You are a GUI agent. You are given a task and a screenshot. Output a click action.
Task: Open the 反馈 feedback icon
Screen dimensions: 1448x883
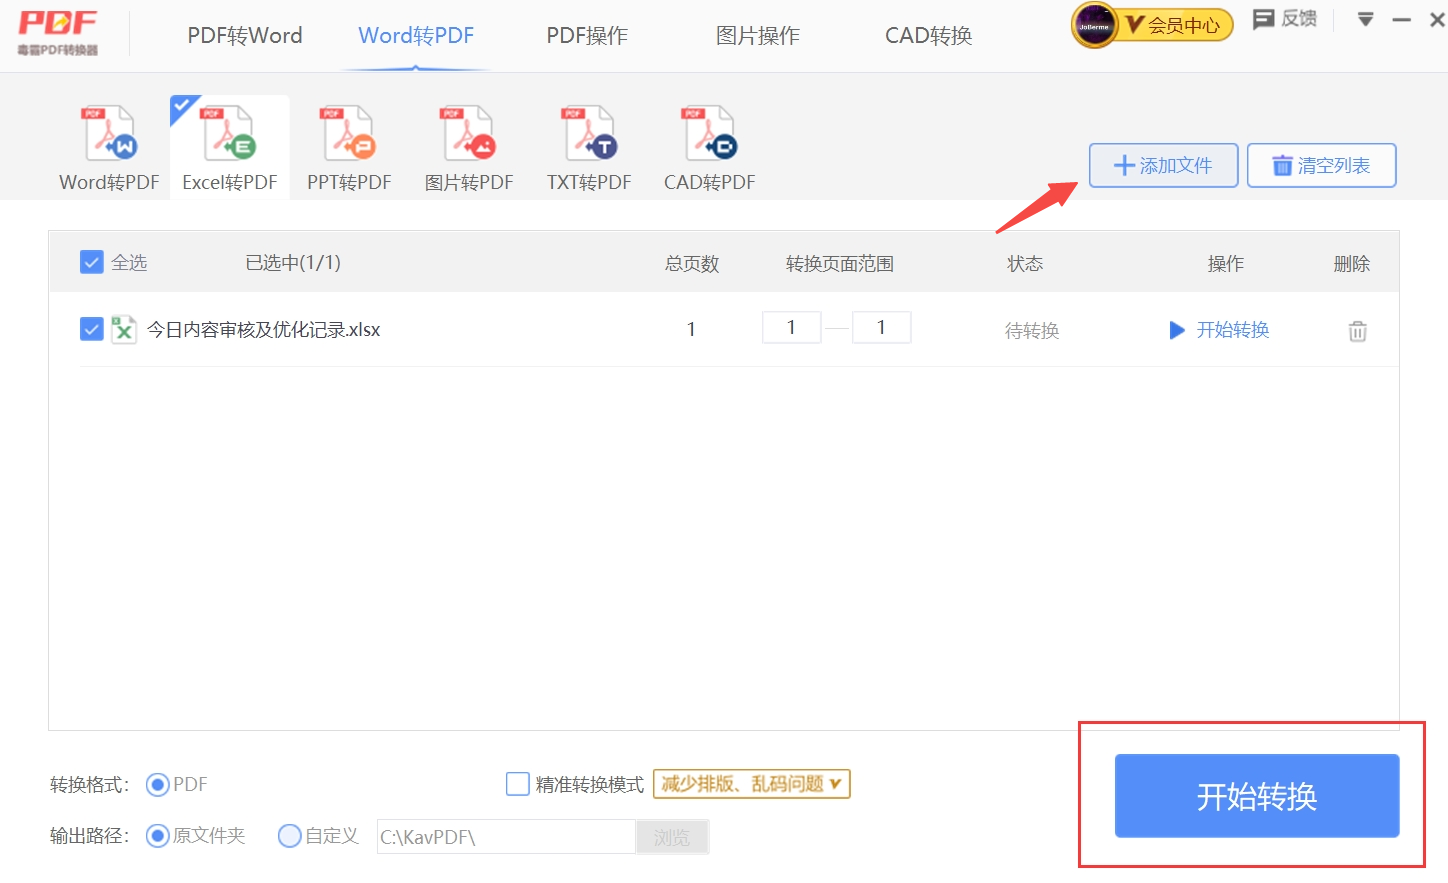[1285, 19]
